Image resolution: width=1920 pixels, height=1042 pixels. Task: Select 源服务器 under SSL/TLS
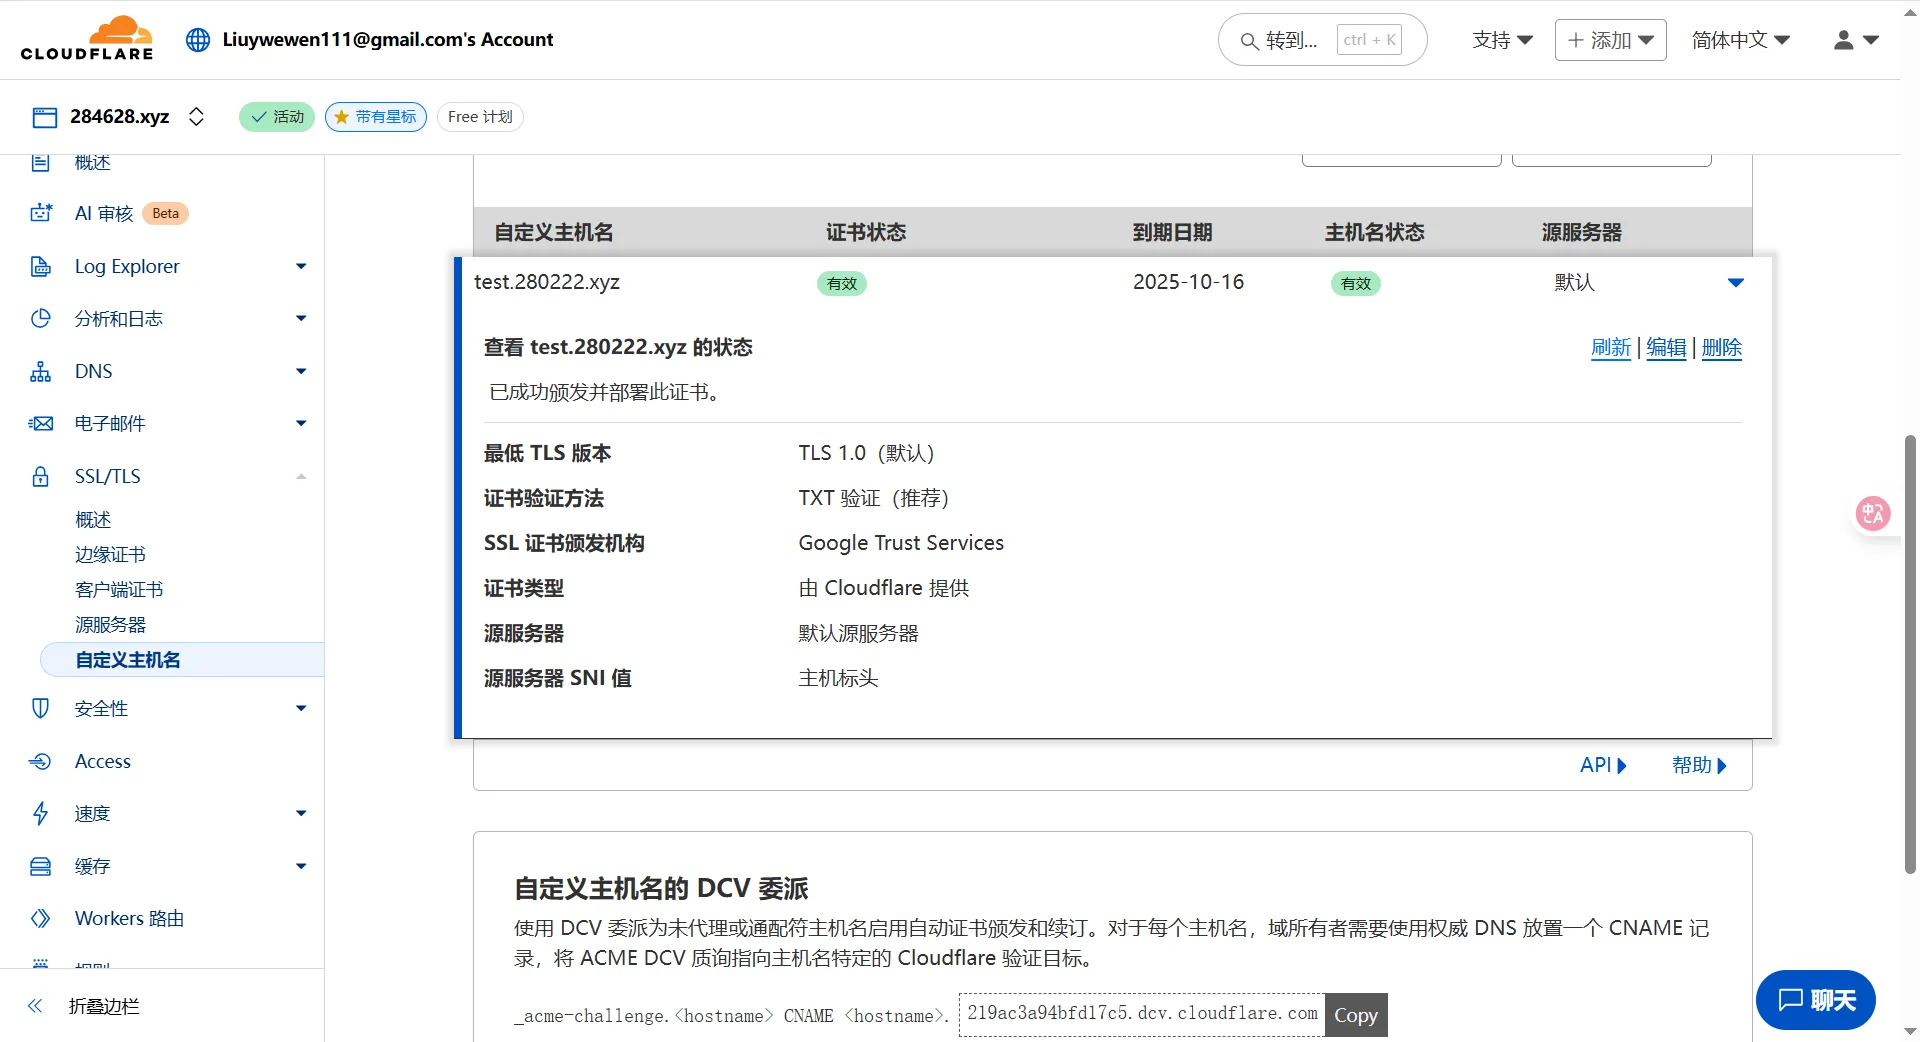[110, 625]
